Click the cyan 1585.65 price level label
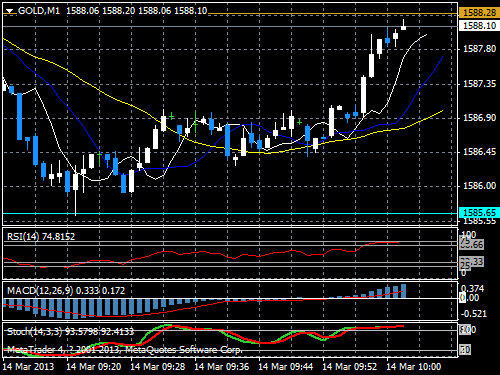This screenshot has width=500, height=375. [x=479, y=212]
